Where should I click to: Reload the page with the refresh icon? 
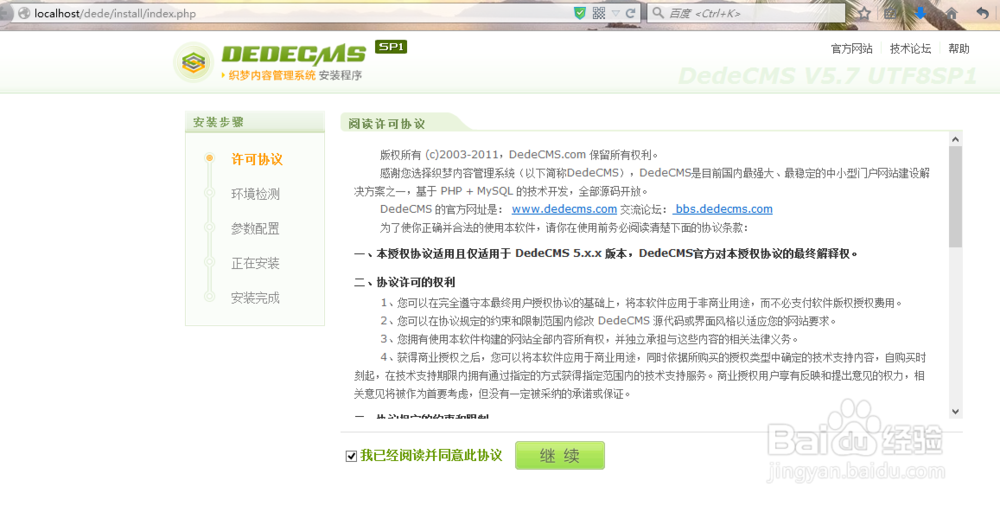pos(631,13)
